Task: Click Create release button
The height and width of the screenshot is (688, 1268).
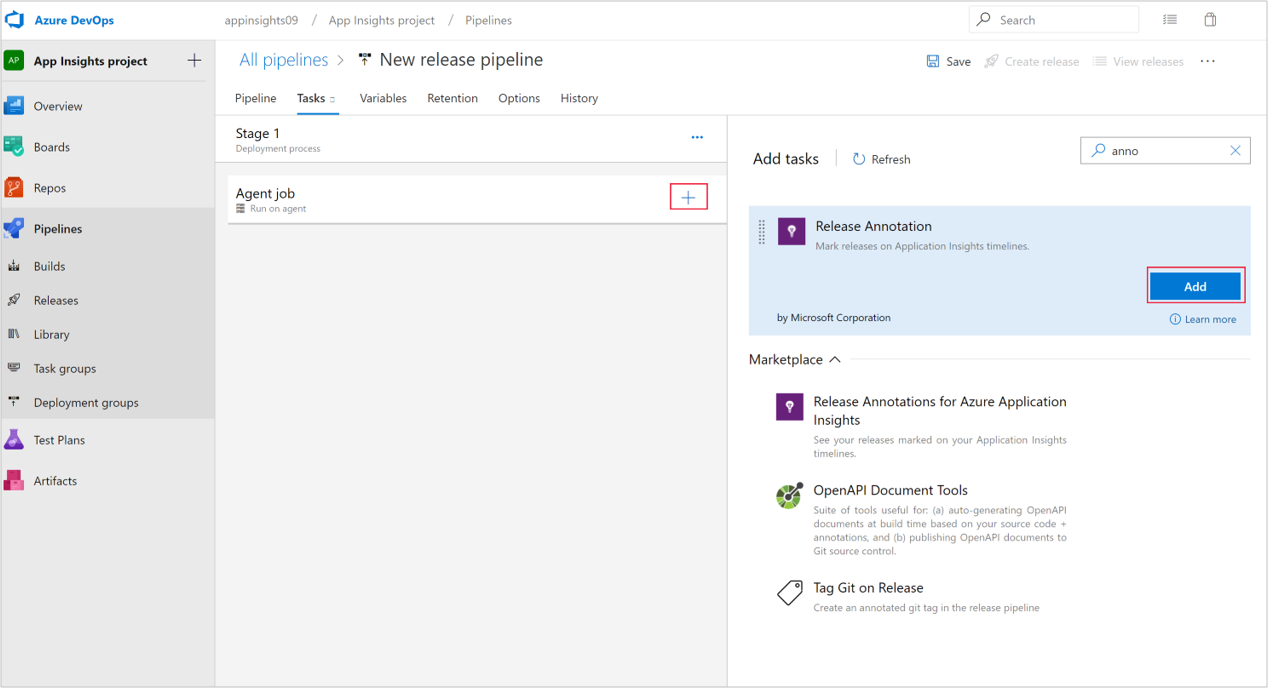Action: (1031, 61)
